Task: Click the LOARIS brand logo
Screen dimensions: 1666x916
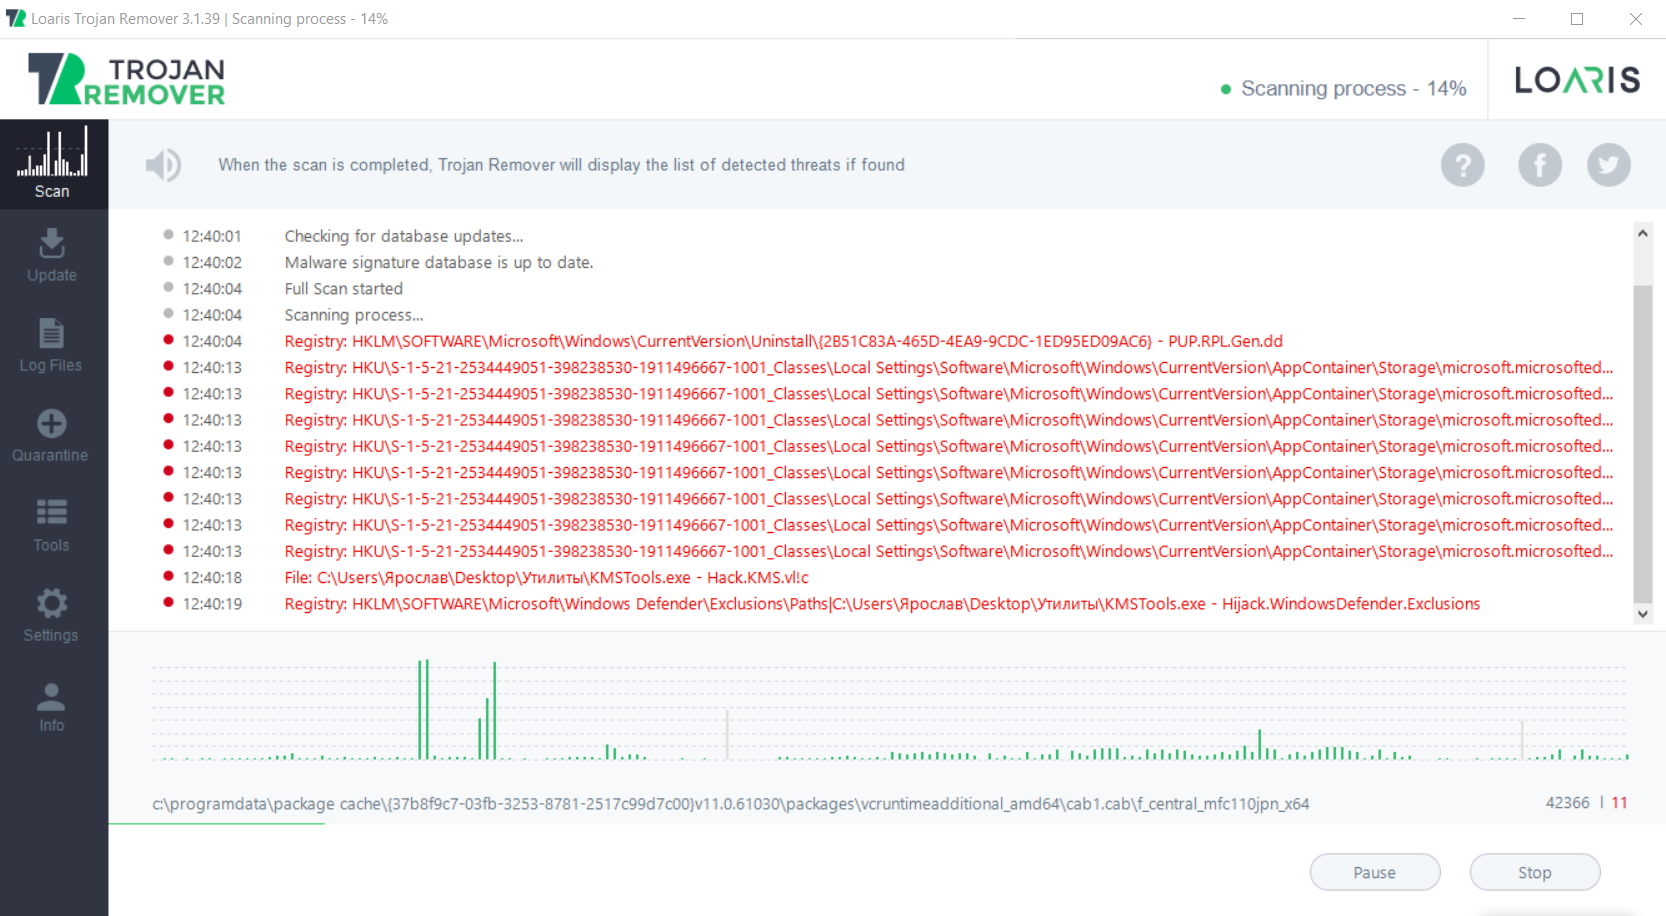Action: tap(1577, 80)
